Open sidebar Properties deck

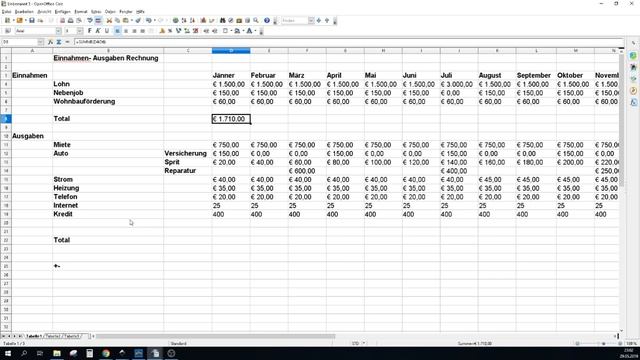point(633,55)
